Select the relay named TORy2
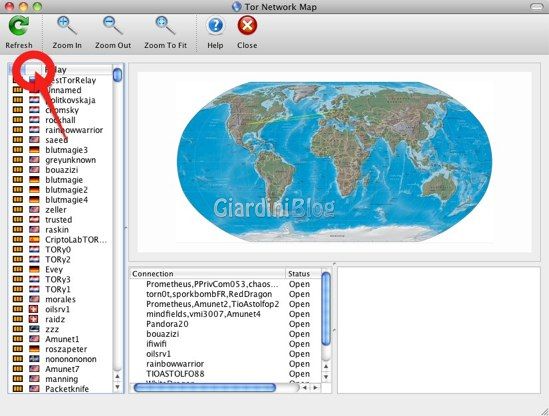549x416 pixels. [x=58, y=259]
